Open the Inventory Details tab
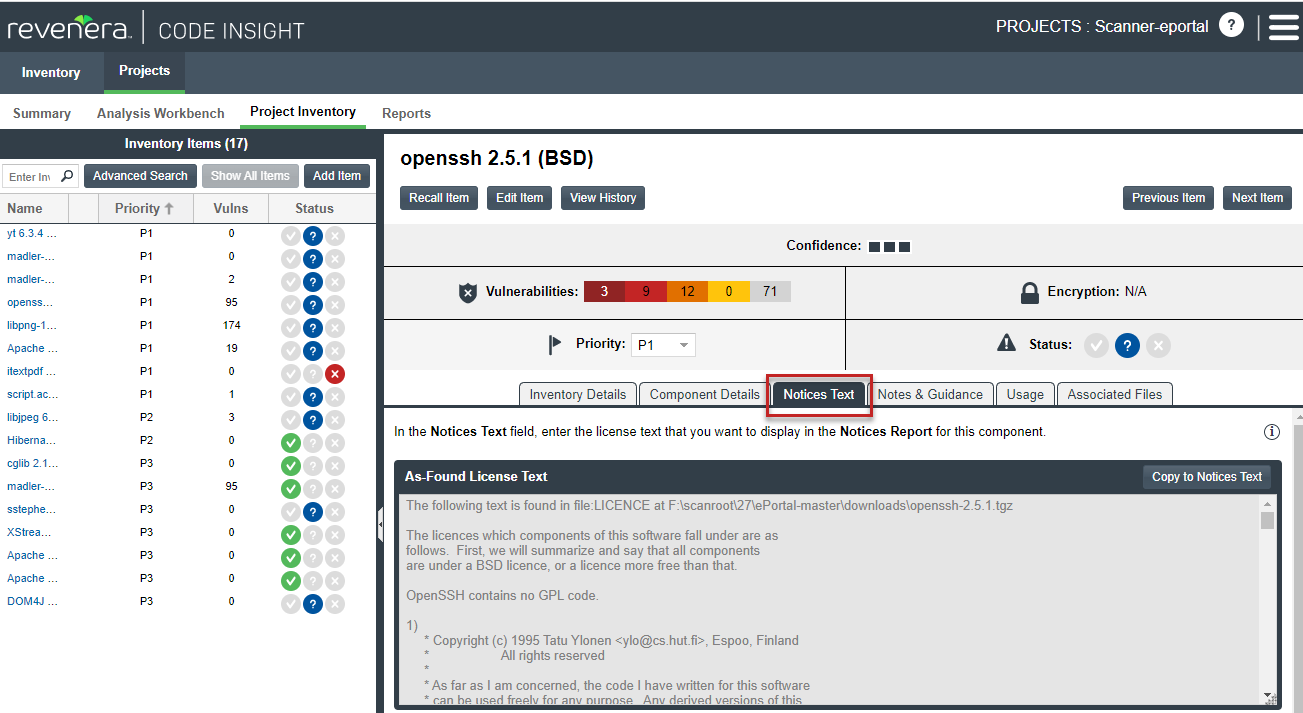Screen dimensions: 1303x713 578,394
